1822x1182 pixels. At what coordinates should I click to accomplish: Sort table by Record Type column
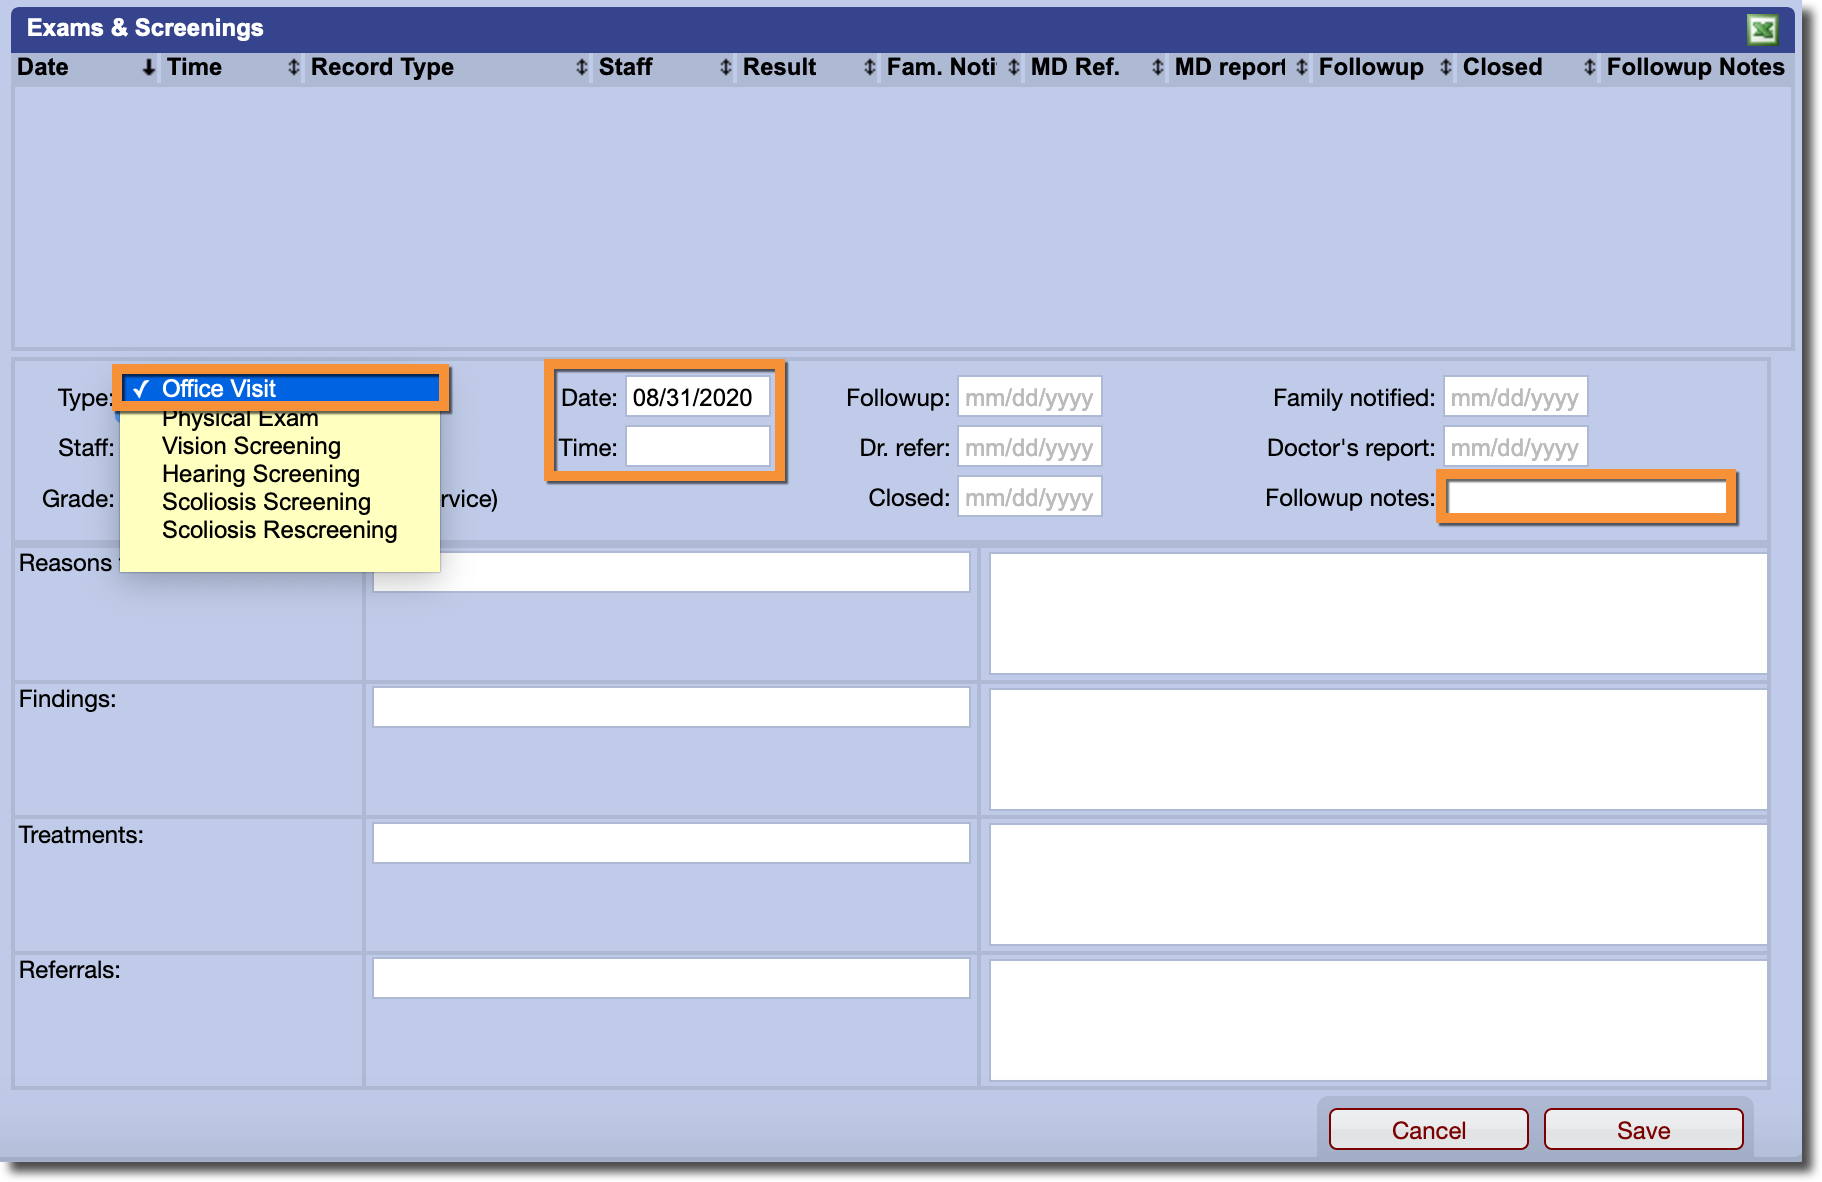382,67
